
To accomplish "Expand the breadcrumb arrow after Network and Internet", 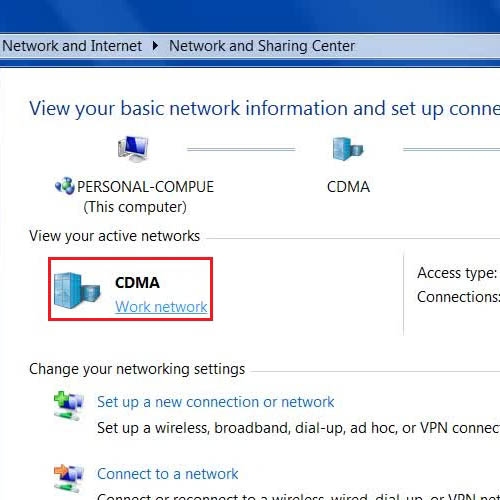I will 155,46.
